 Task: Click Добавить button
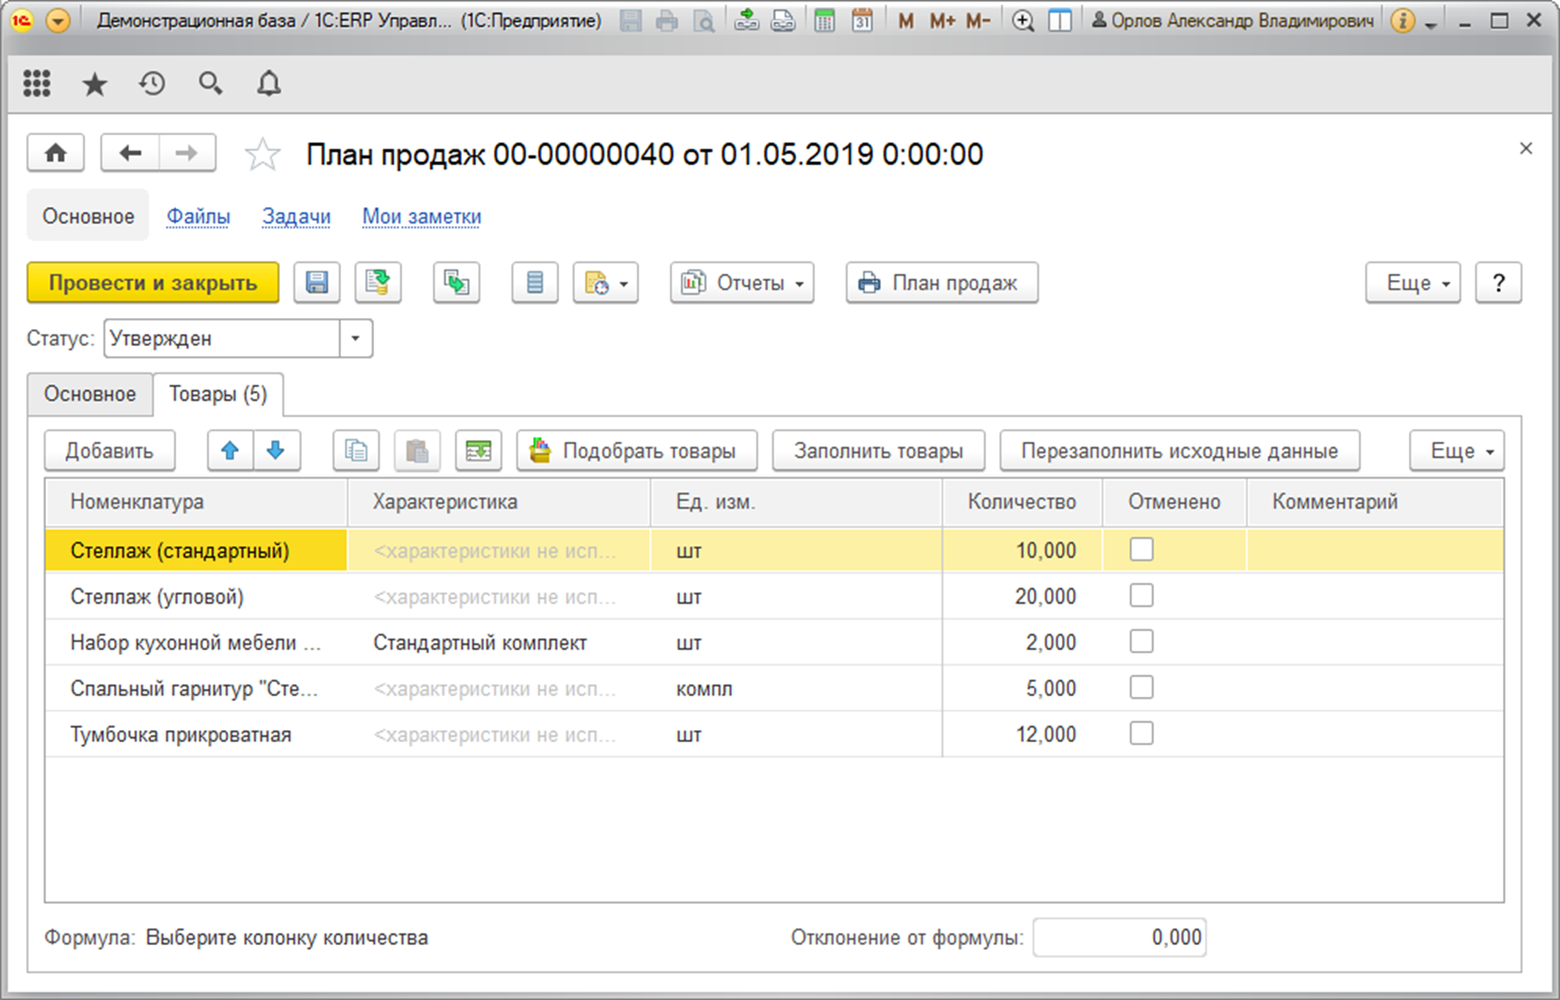[x=110, y=451]
